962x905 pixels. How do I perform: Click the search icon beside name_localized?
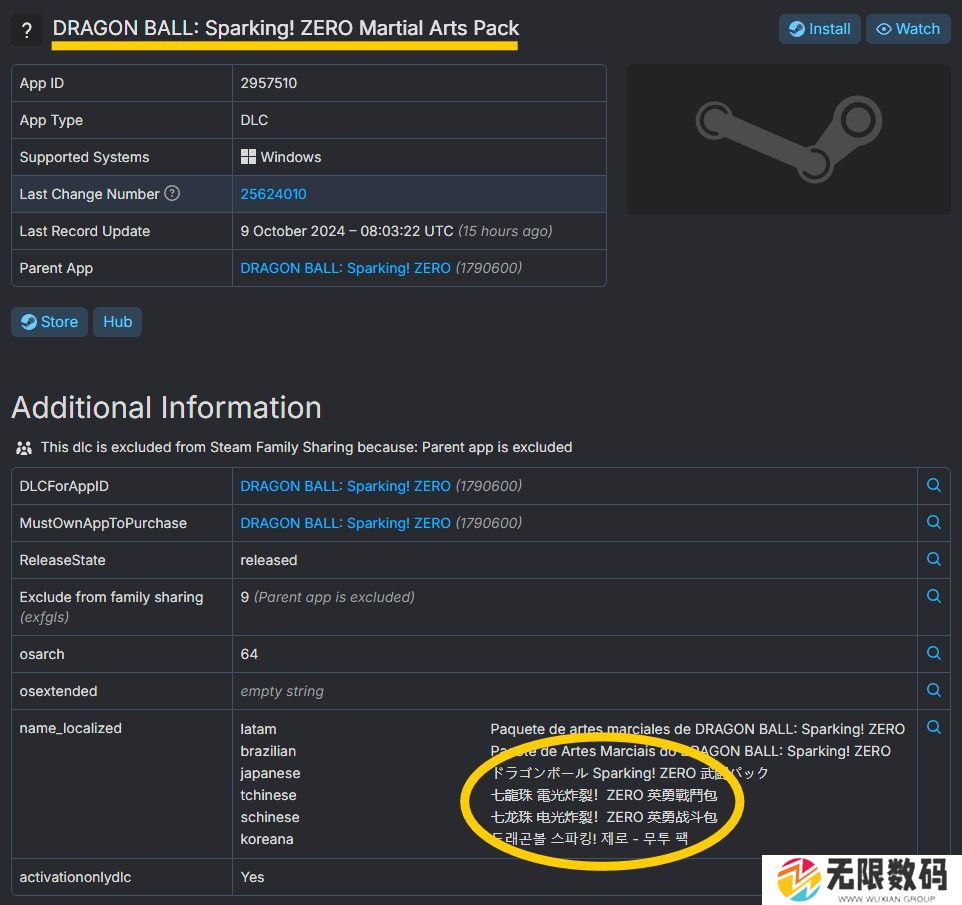[x=933, y=727]
